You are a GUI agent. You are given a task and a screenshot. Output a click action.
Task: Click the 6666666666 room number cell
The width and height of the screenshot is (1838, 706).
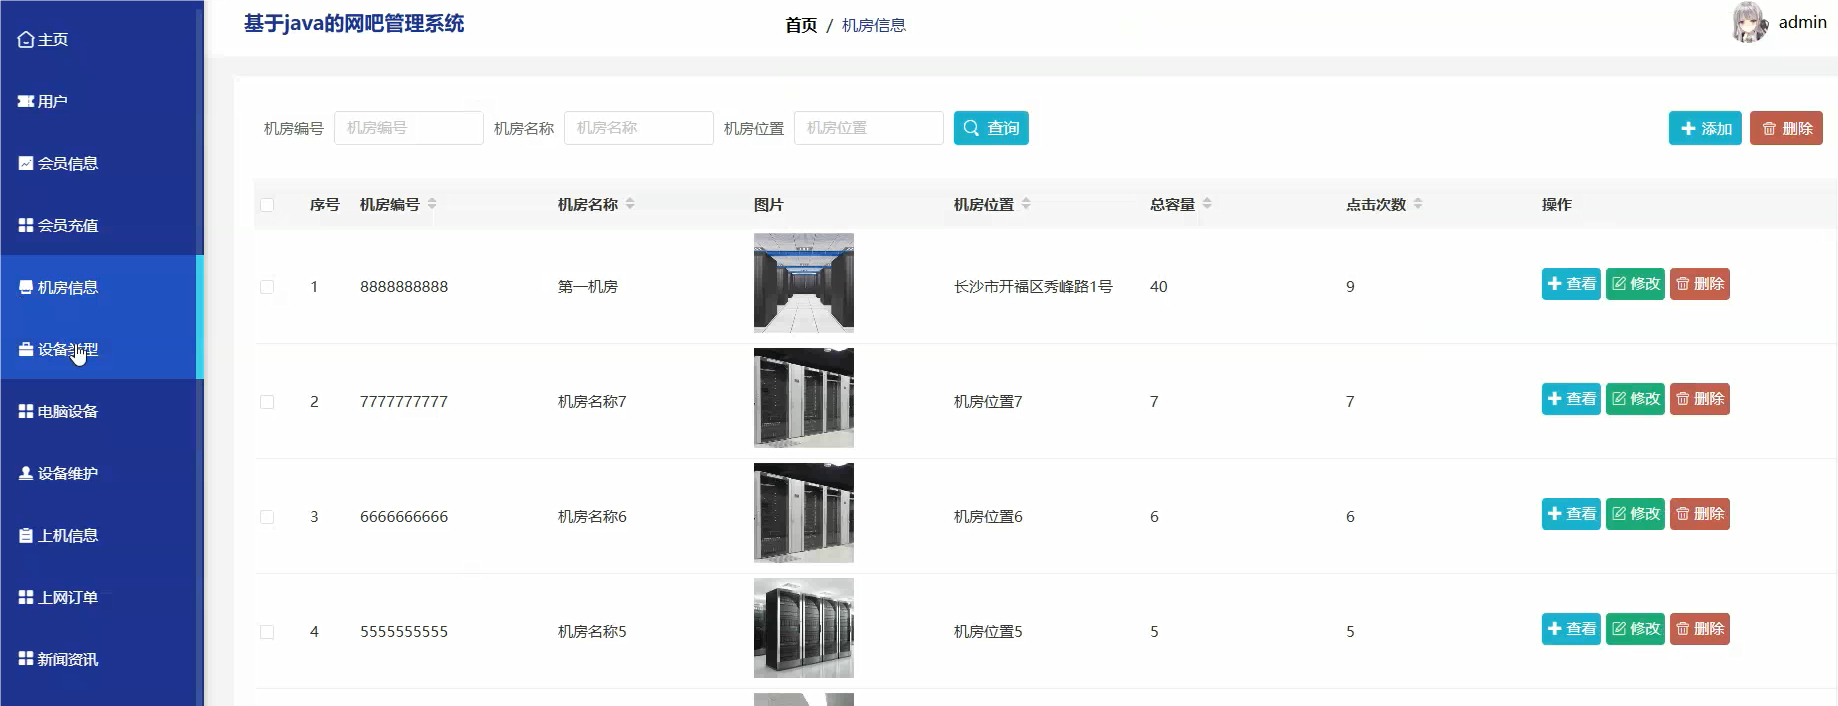pos(404,517)
